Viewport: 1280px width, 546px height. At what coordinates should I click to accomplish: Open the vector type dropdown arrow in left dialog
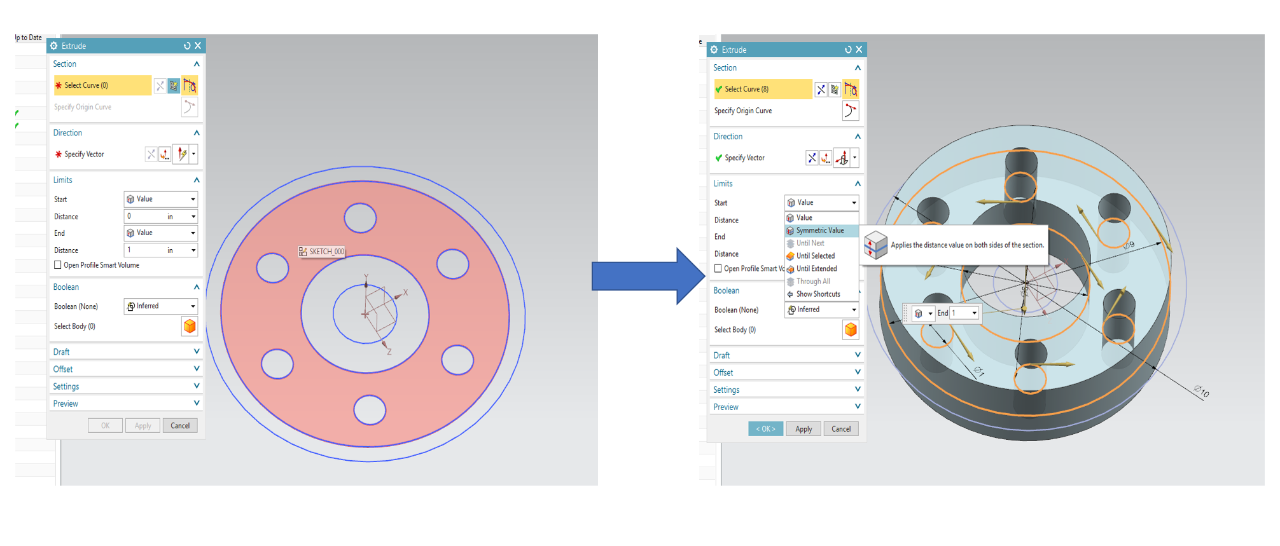[194, 154]
